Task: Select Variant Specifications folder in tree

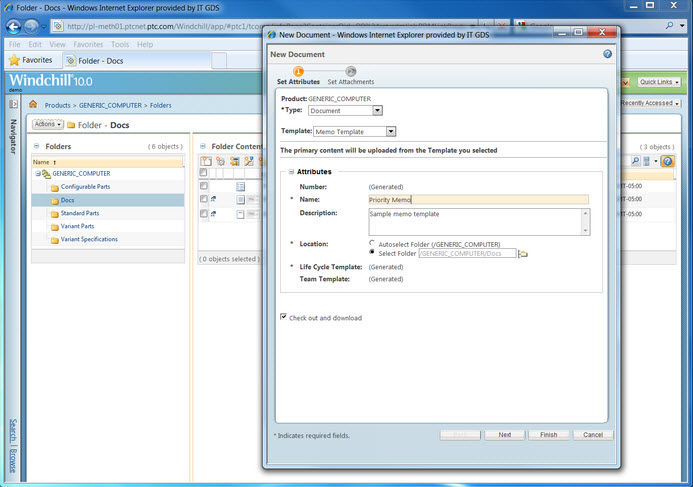Action: click(89, 239)
